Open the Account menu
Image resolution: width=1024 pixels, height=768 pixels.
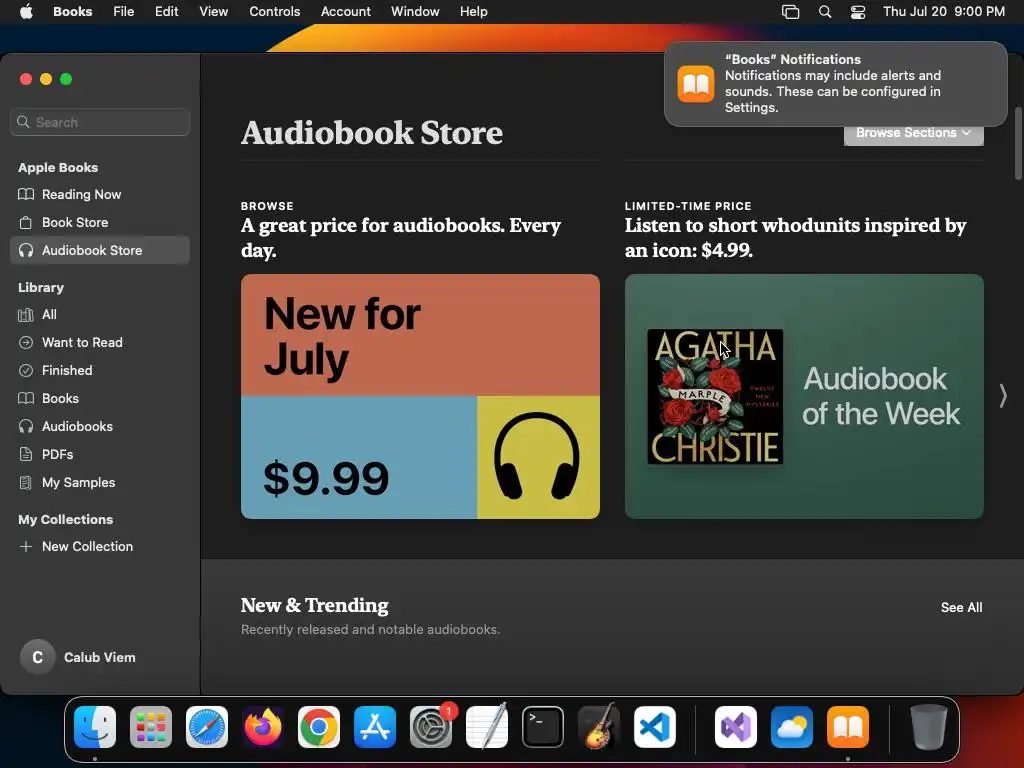(345, 12)
